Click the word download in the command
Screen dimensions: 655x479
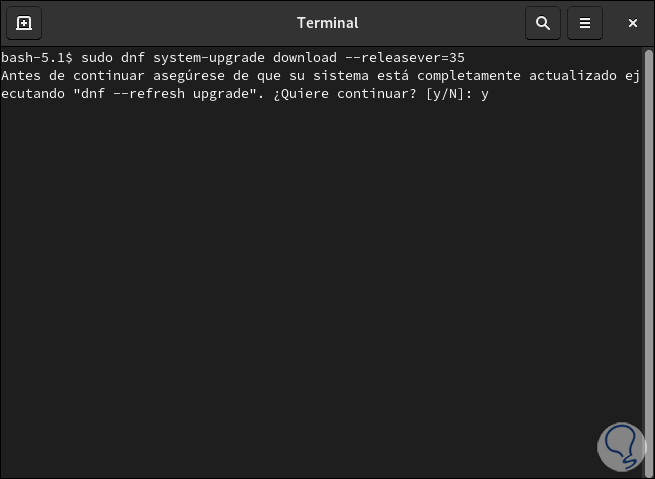pyautogui.click(x=305, y=58)
